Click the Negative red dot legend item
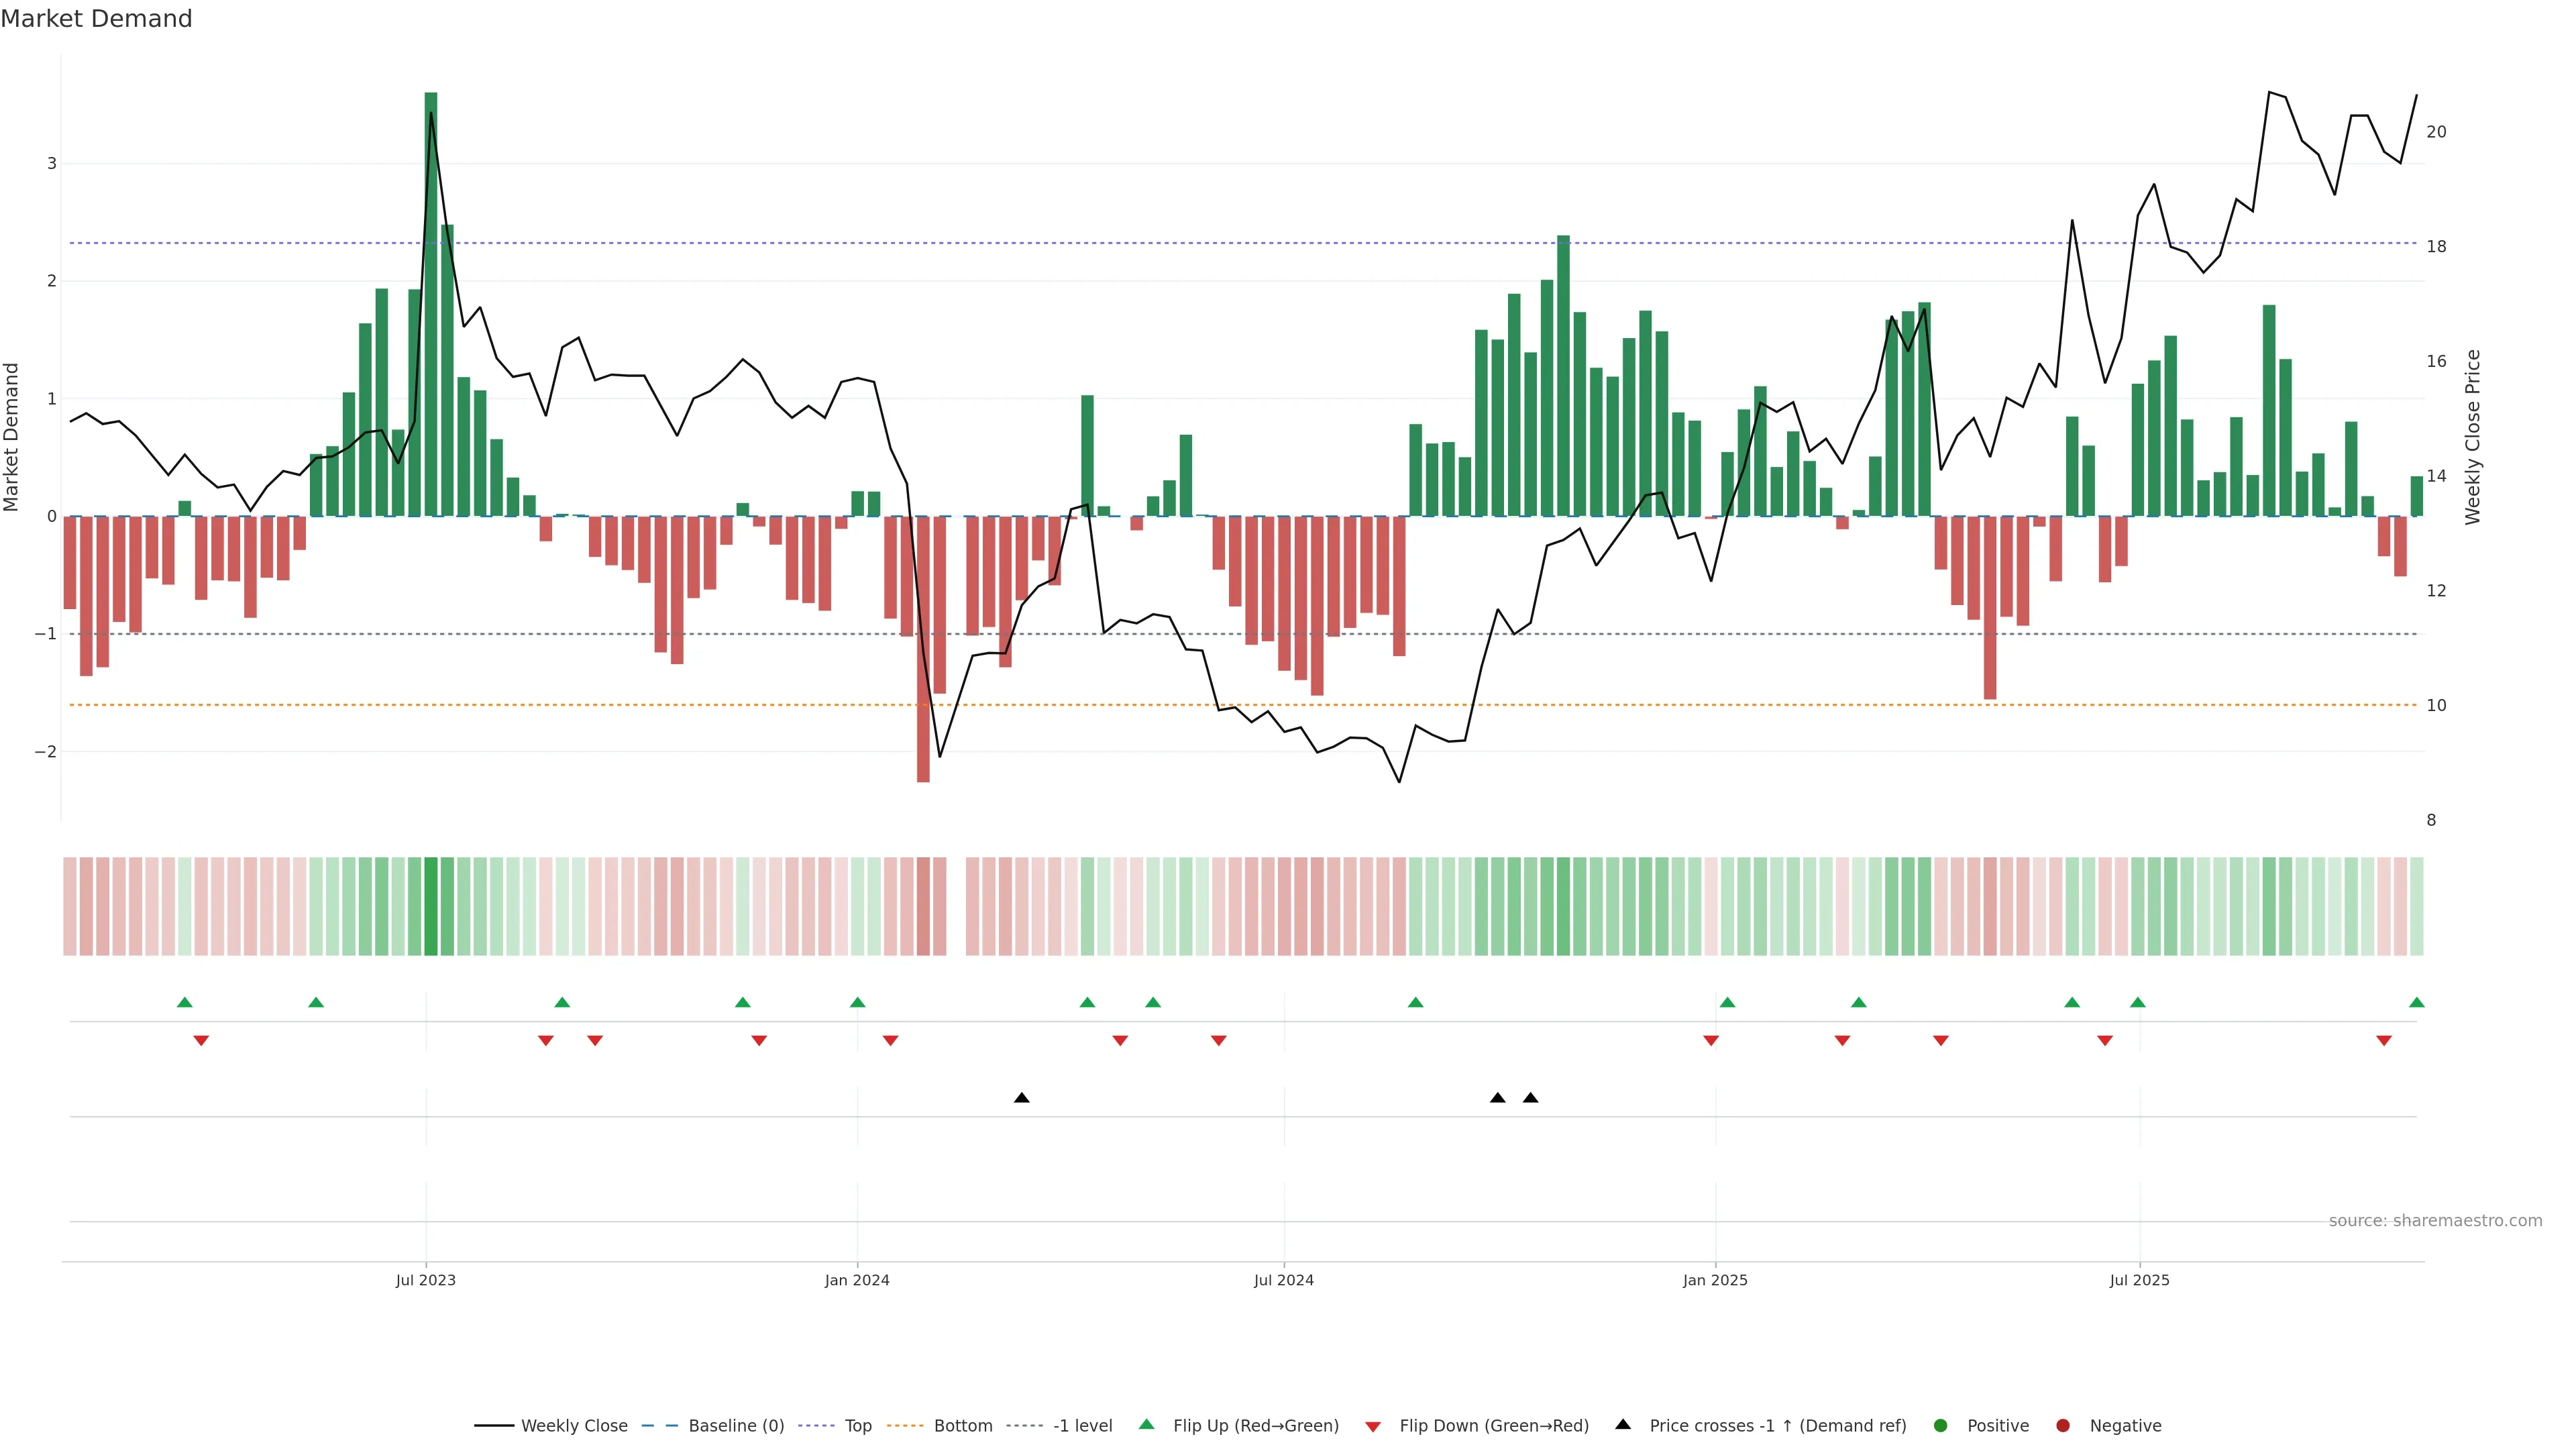The width and height of the screenshot is (2576, 1449). coord(2063,1426)
